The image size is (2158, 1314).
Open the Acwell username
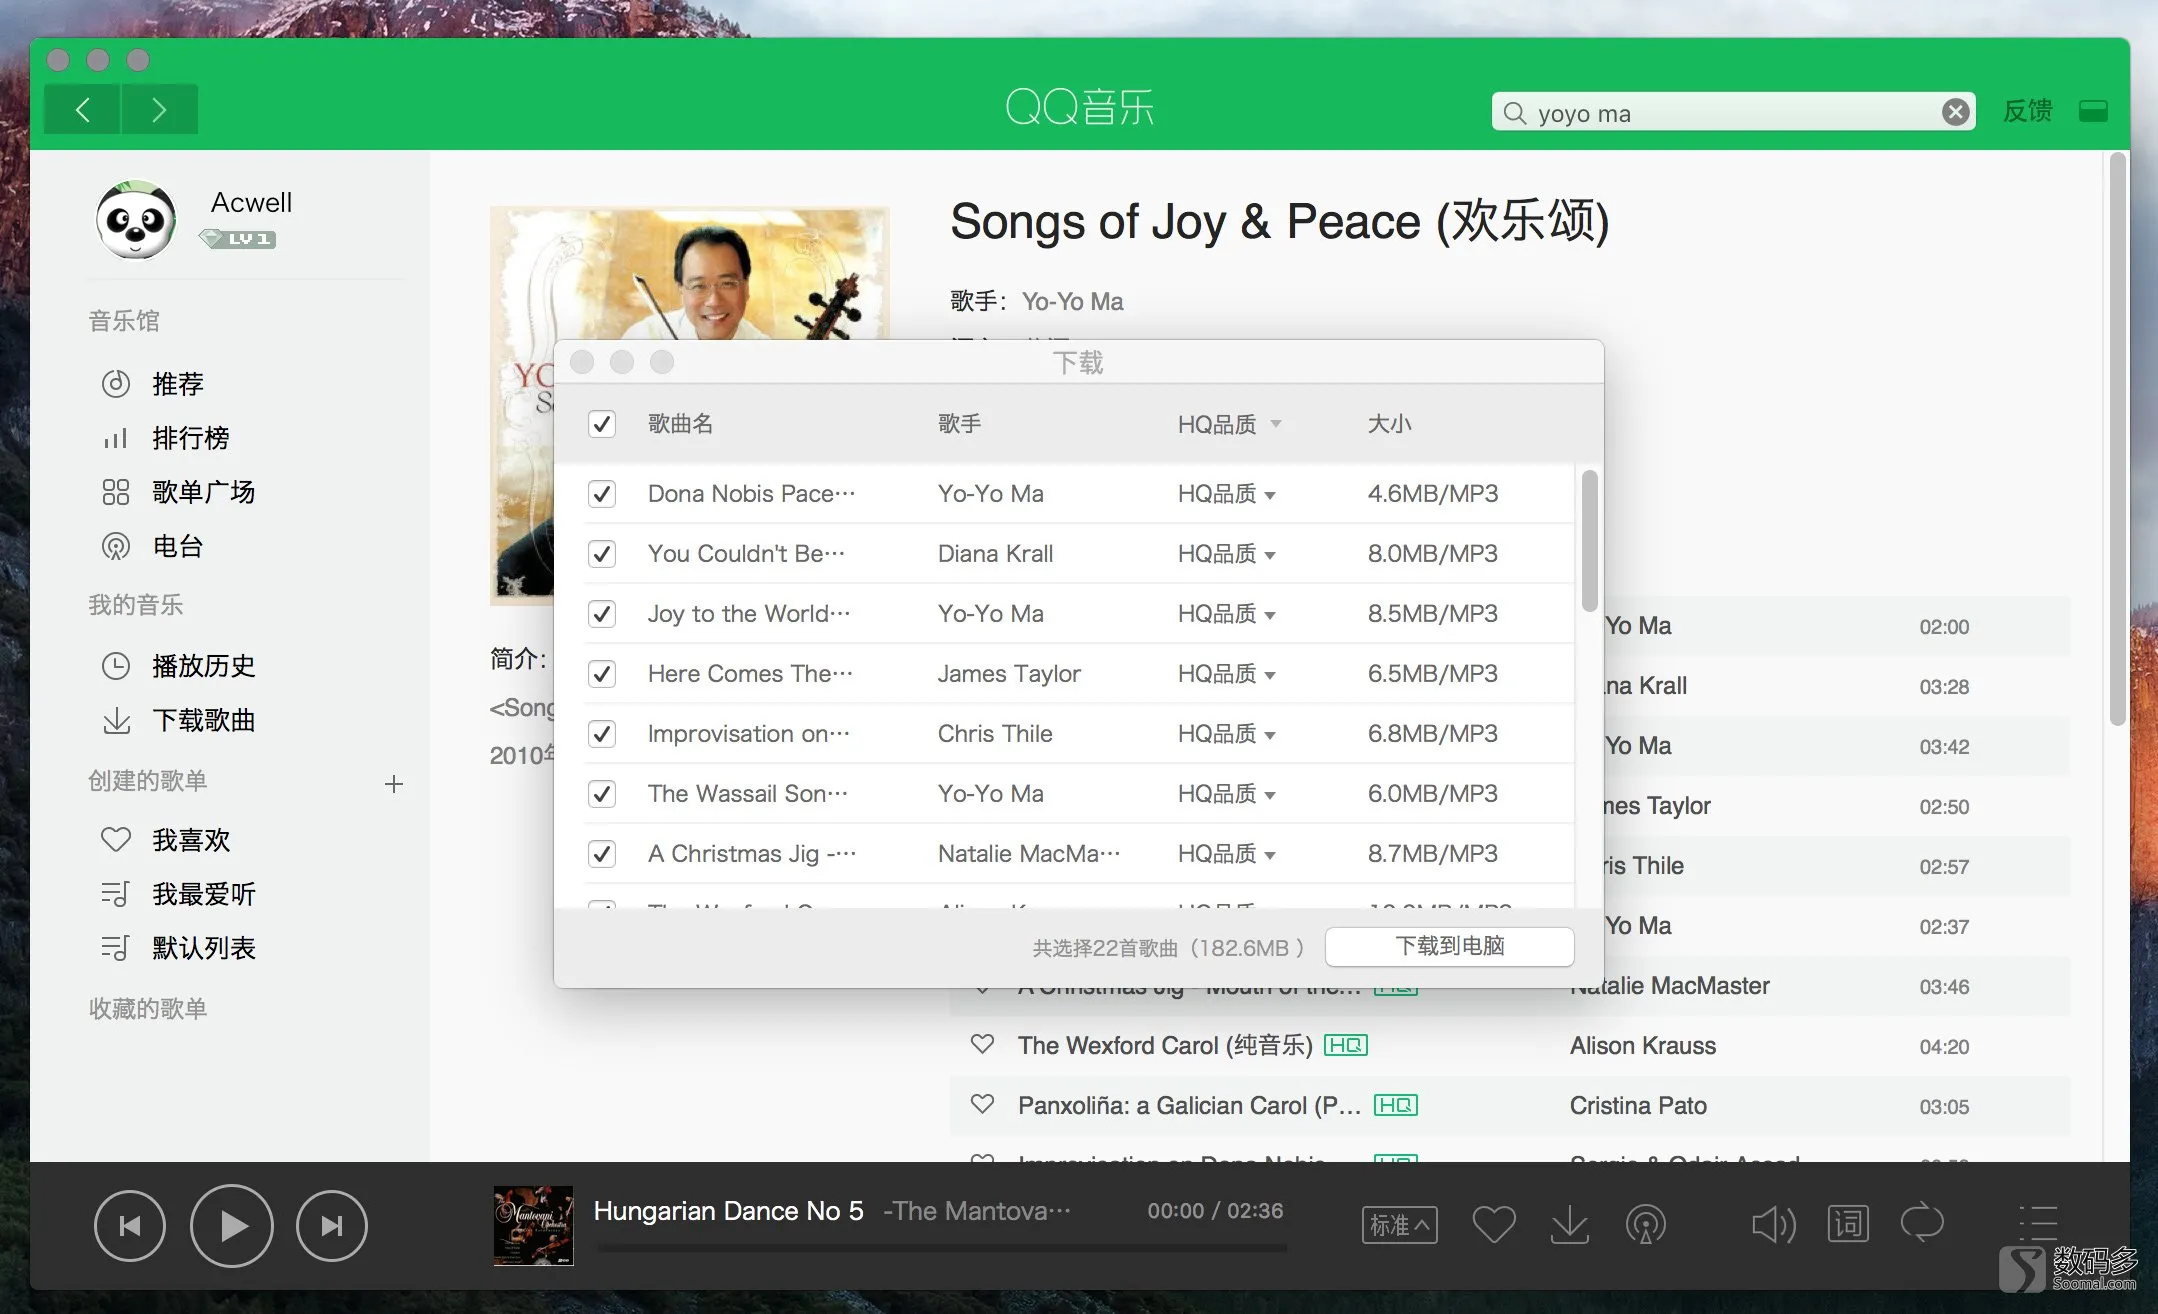[x=251, y=202]
